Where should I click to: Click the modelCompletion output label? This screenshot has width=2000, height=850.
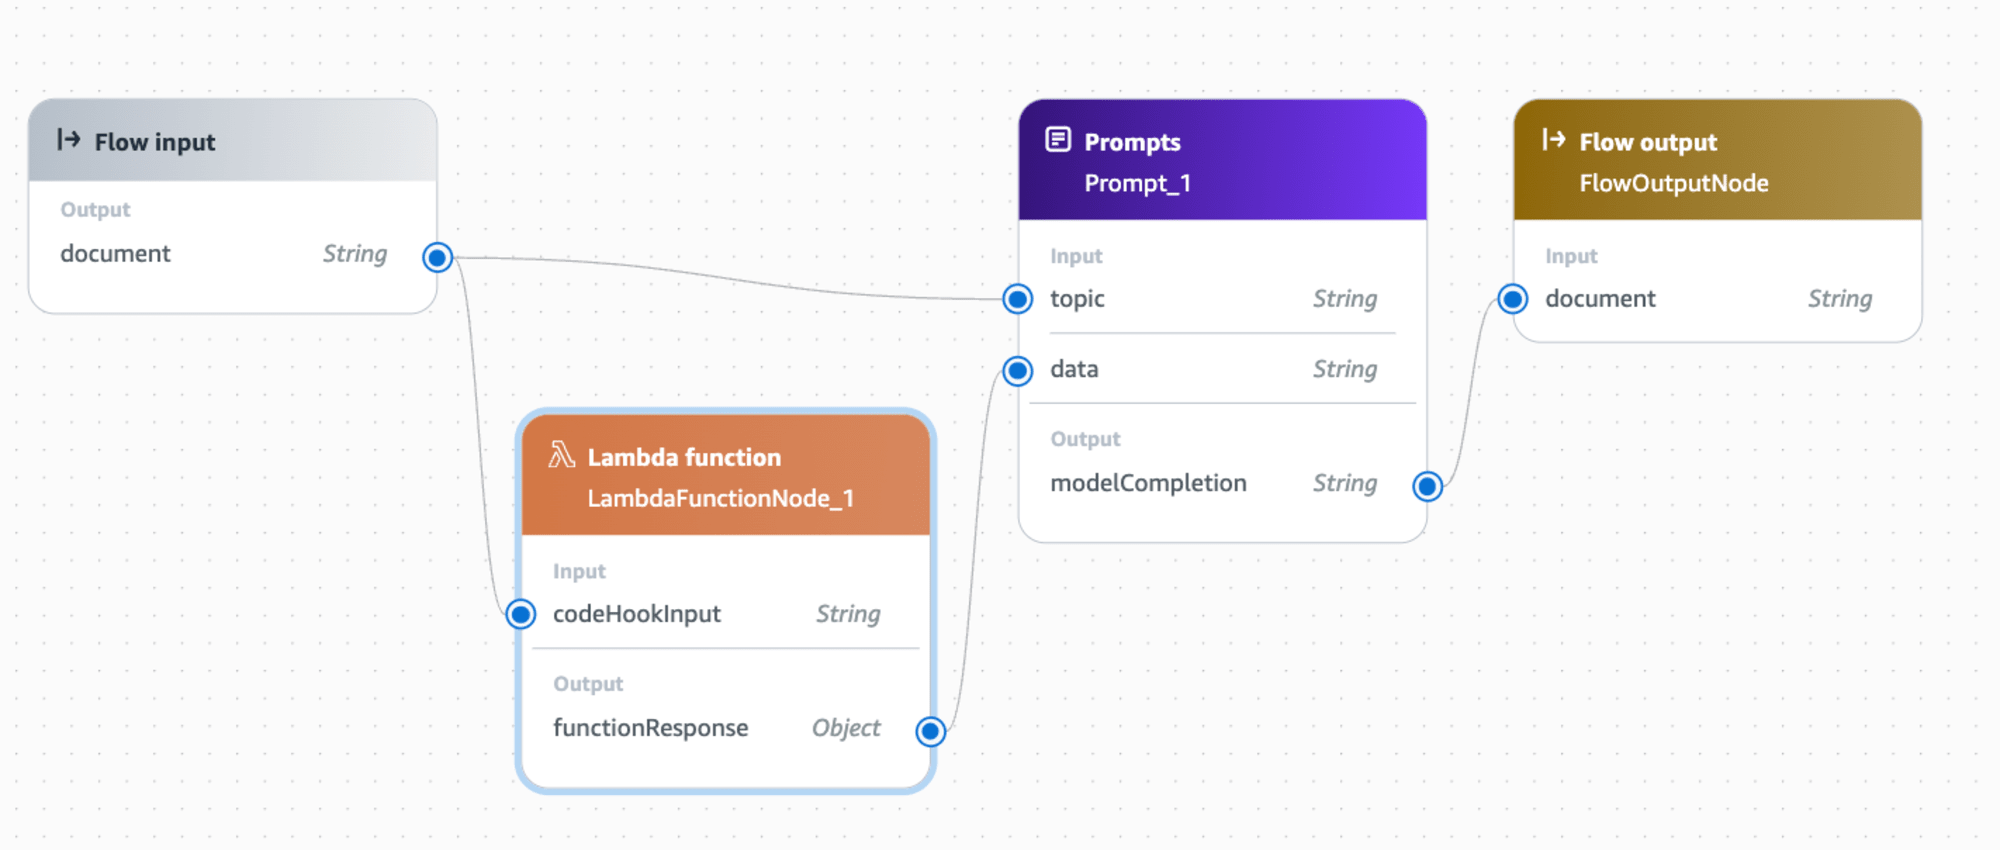click(x=1148, y=483)
